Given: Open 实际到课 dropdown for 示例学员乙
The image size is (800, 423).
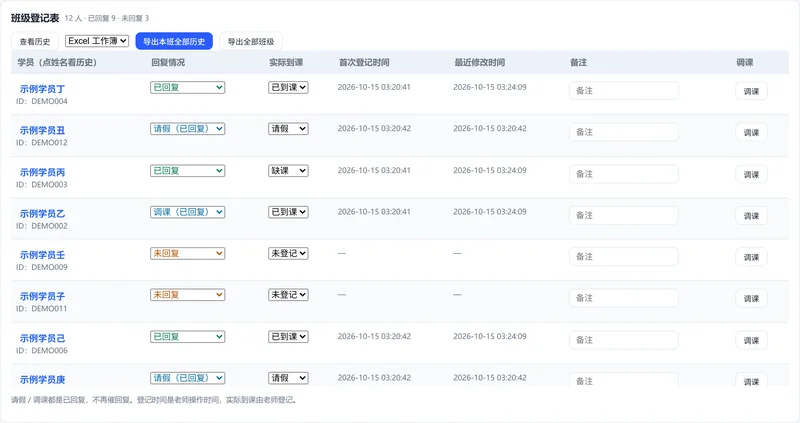Looking at the screenshot, I should 288,212.
